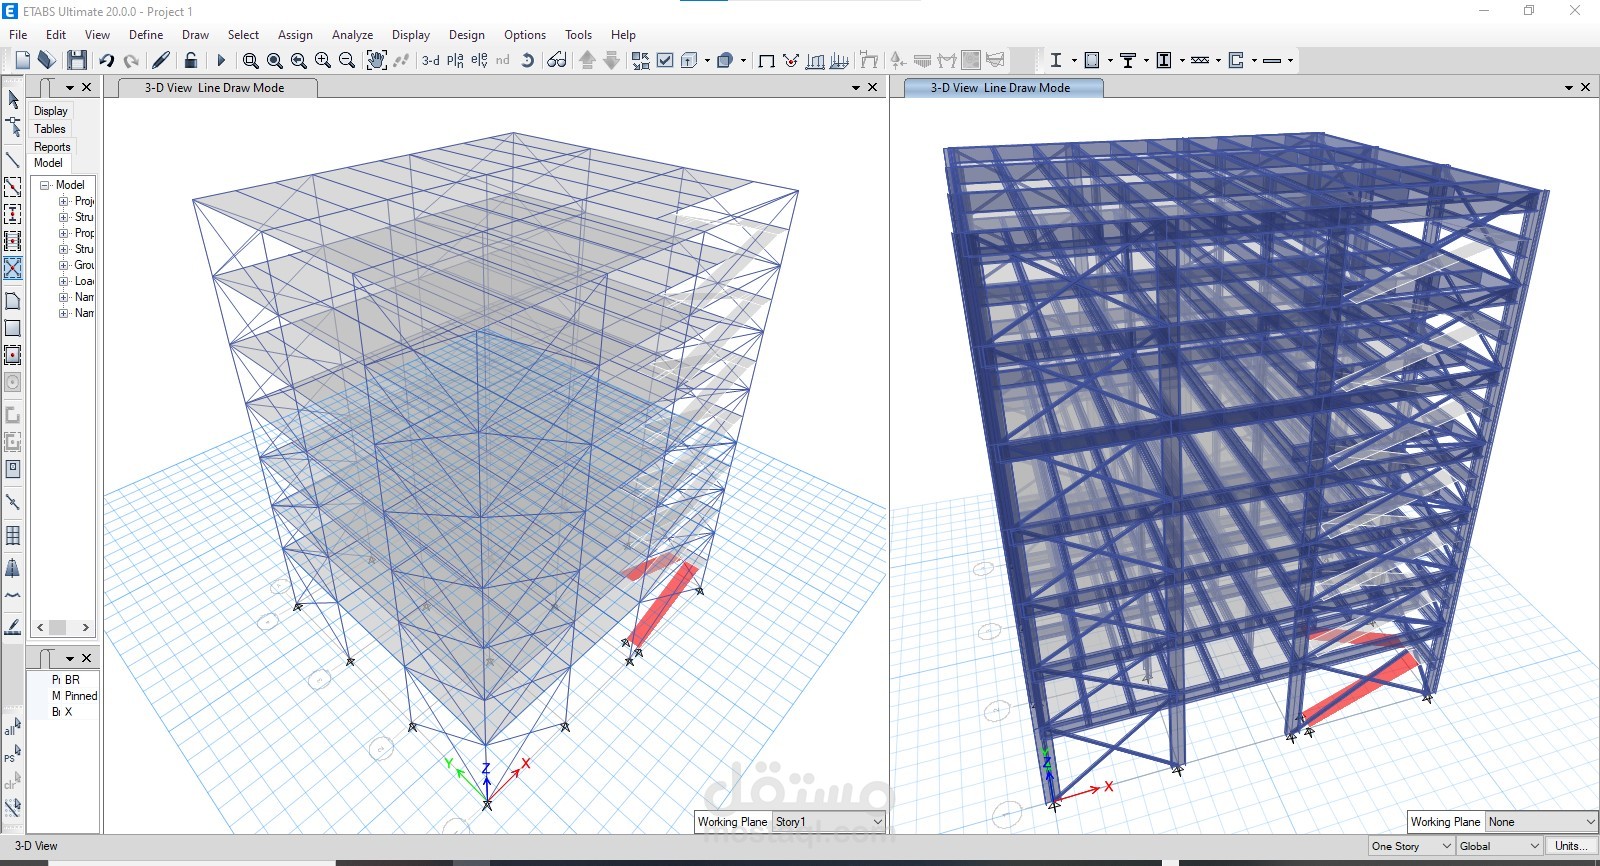This screenshot has width=1600, height=866.
Task: Run analysis with the play arrow icon
Action: 221,61
